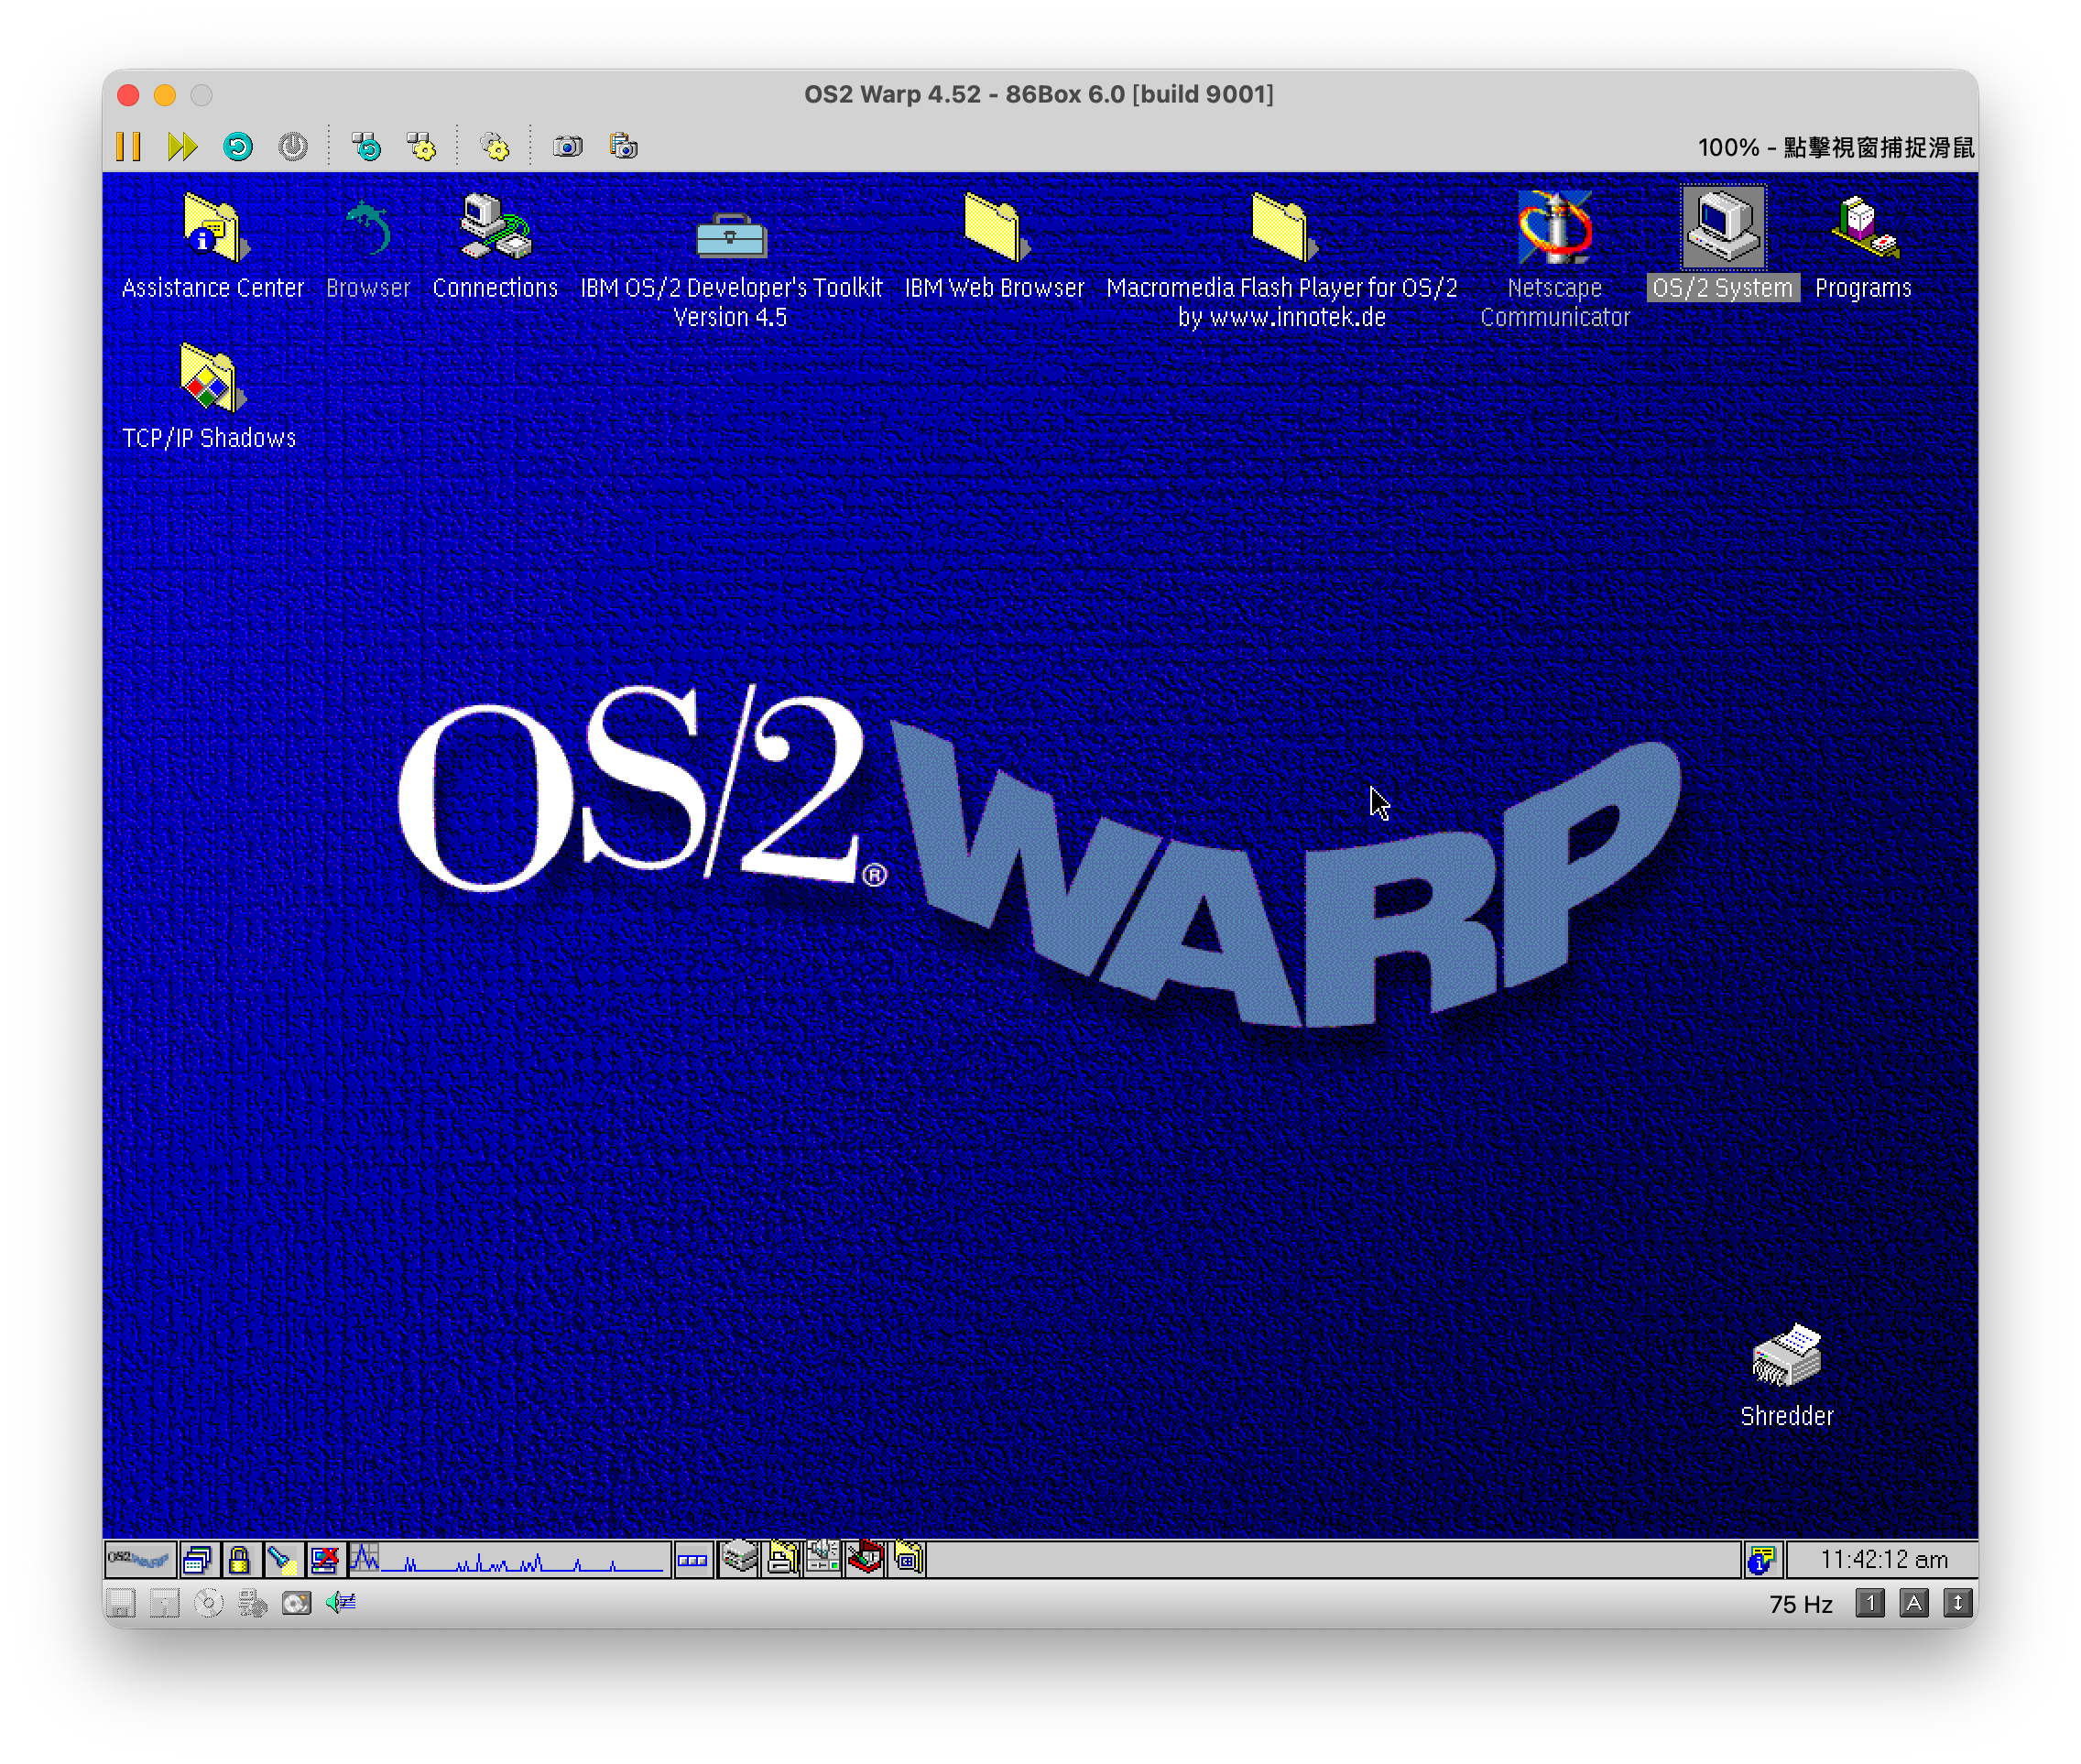
Task: Open 86Box settings via double-gear icon
Action: (494, 147)
